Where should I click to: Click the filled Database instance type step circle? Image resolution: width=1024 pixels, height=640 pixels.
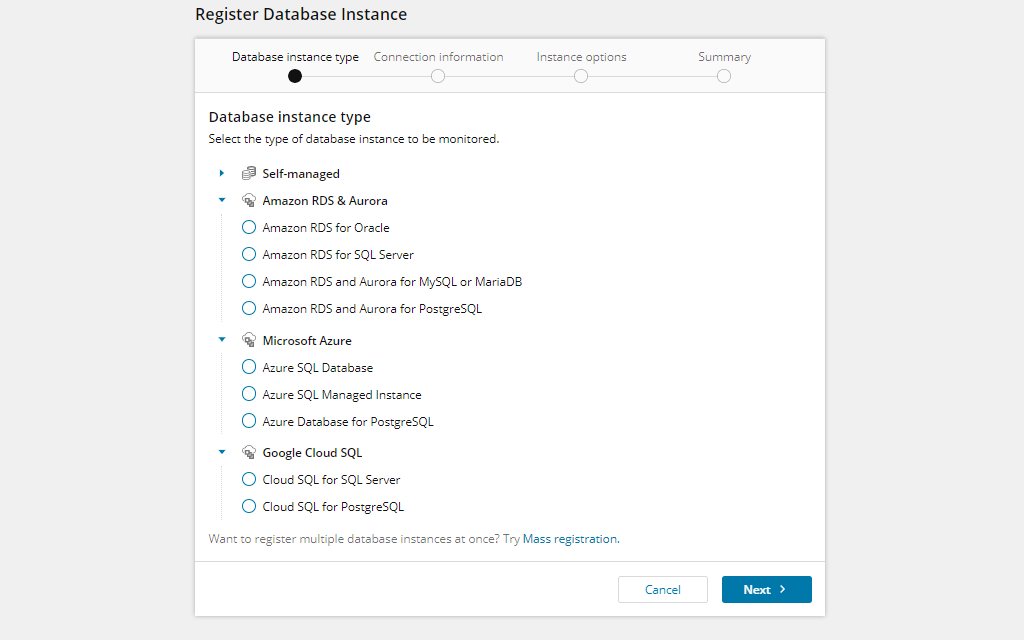[x=294, y=75]
